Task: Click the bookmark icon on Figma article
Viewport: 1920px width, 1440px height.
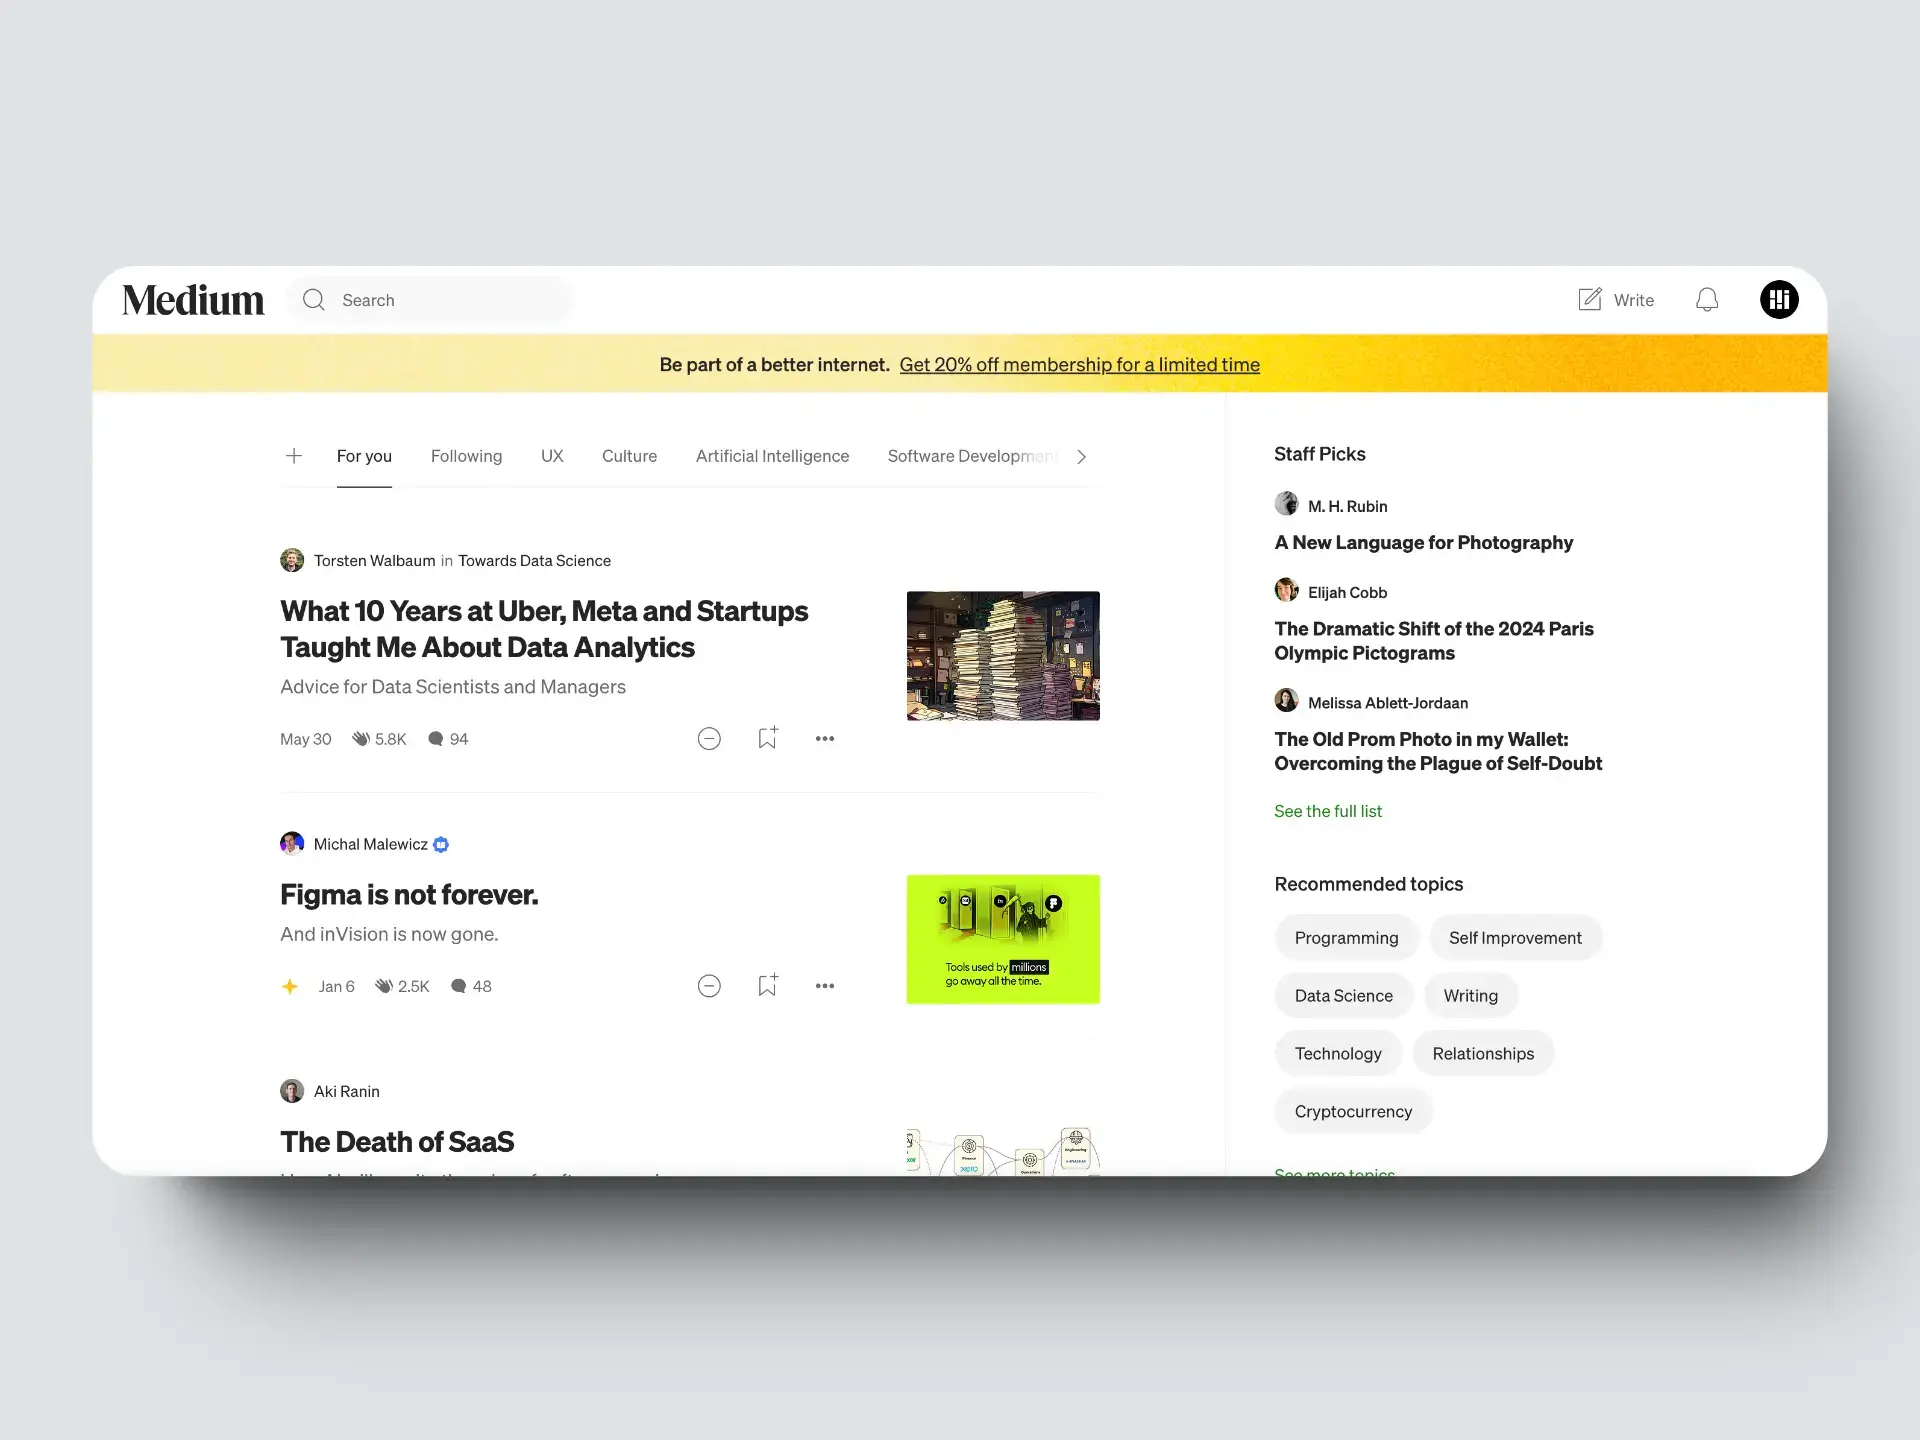Action: [x=766, y=985]
